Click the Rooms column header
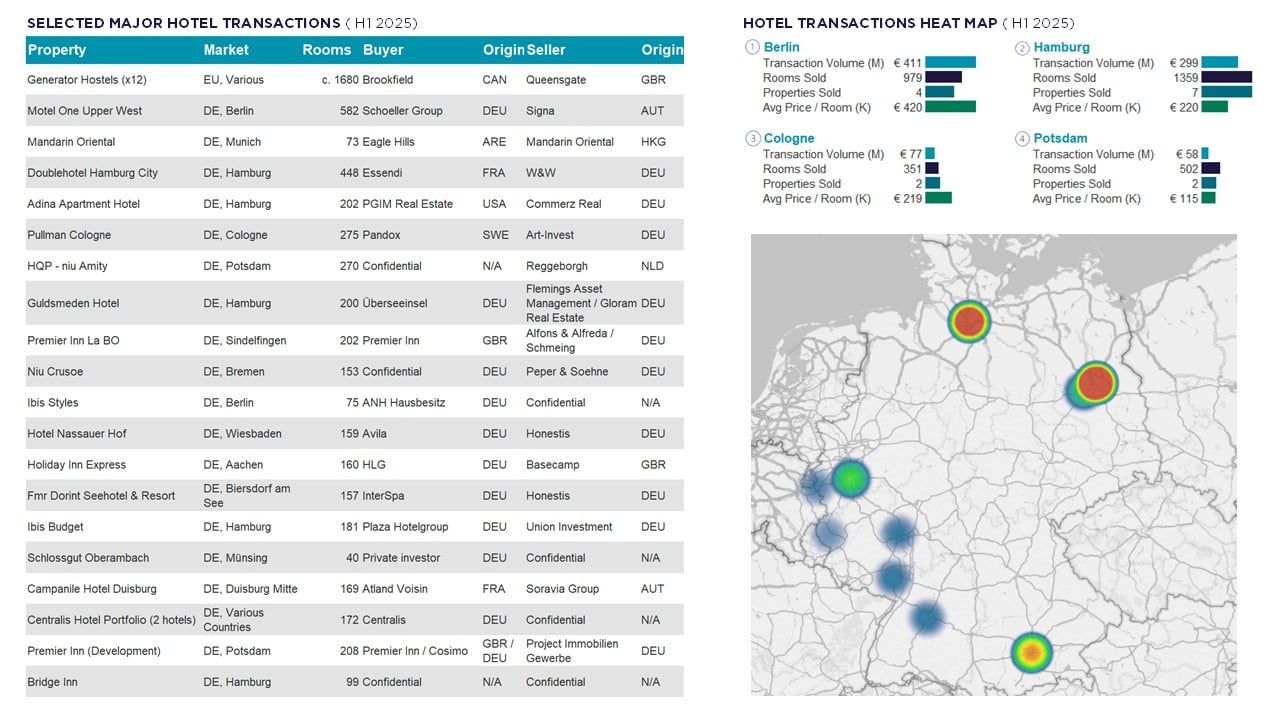Viewport: 1270px width, 706px height. (326, 50)
